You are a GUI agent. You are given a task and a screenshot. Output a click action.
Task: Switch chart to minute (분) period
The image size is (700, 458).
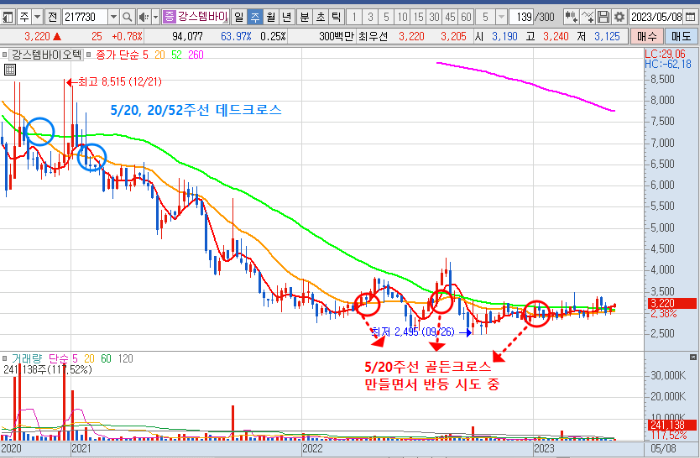(304, 17)
